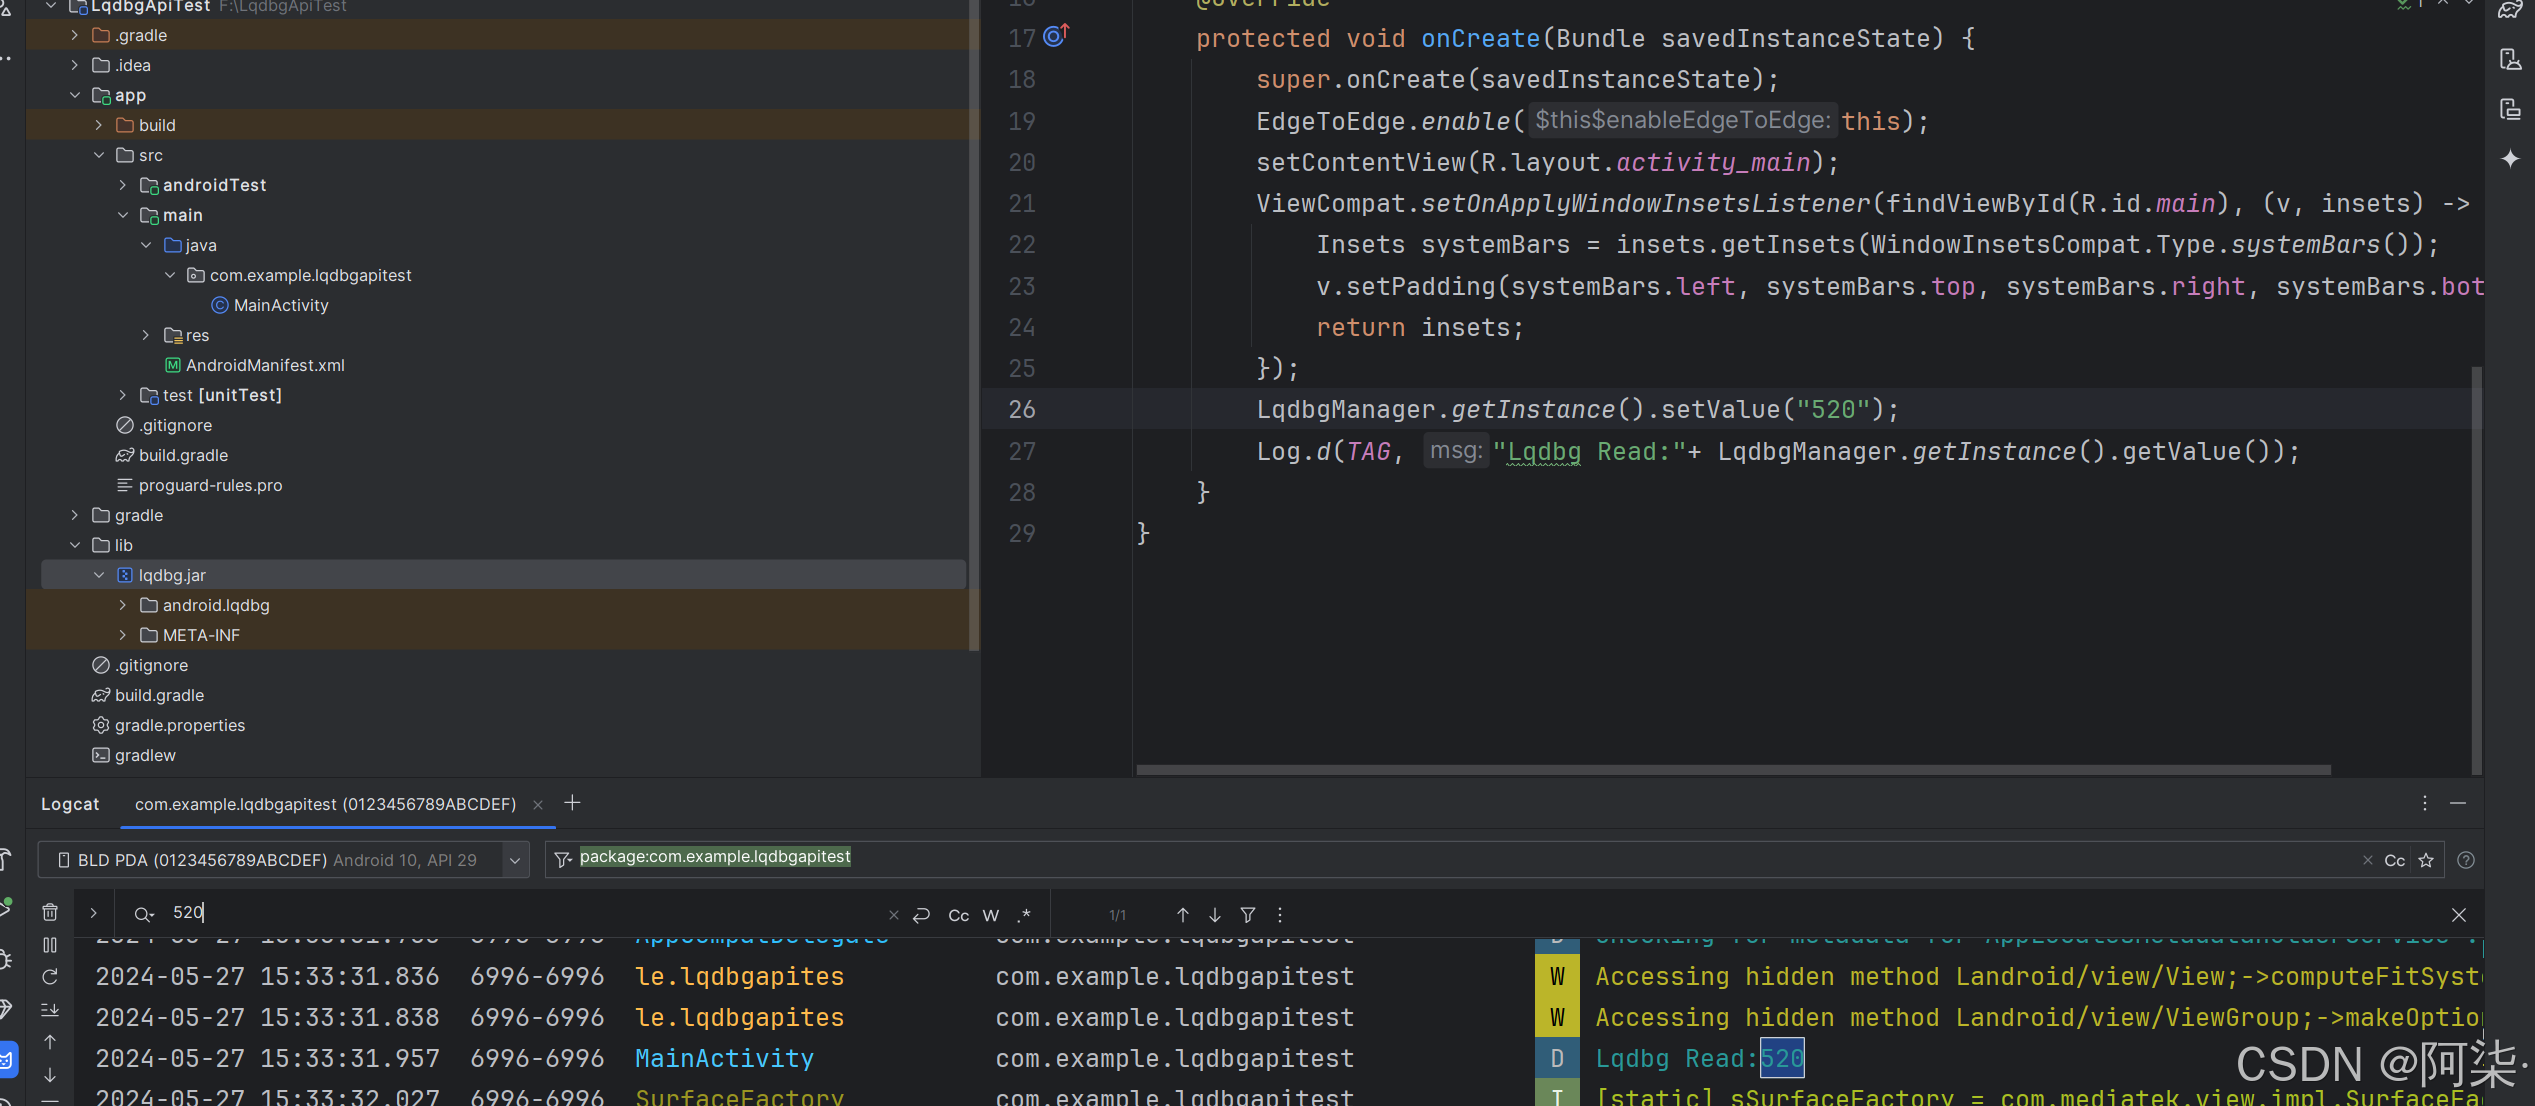Pause logcat output

tap(50, 945)
